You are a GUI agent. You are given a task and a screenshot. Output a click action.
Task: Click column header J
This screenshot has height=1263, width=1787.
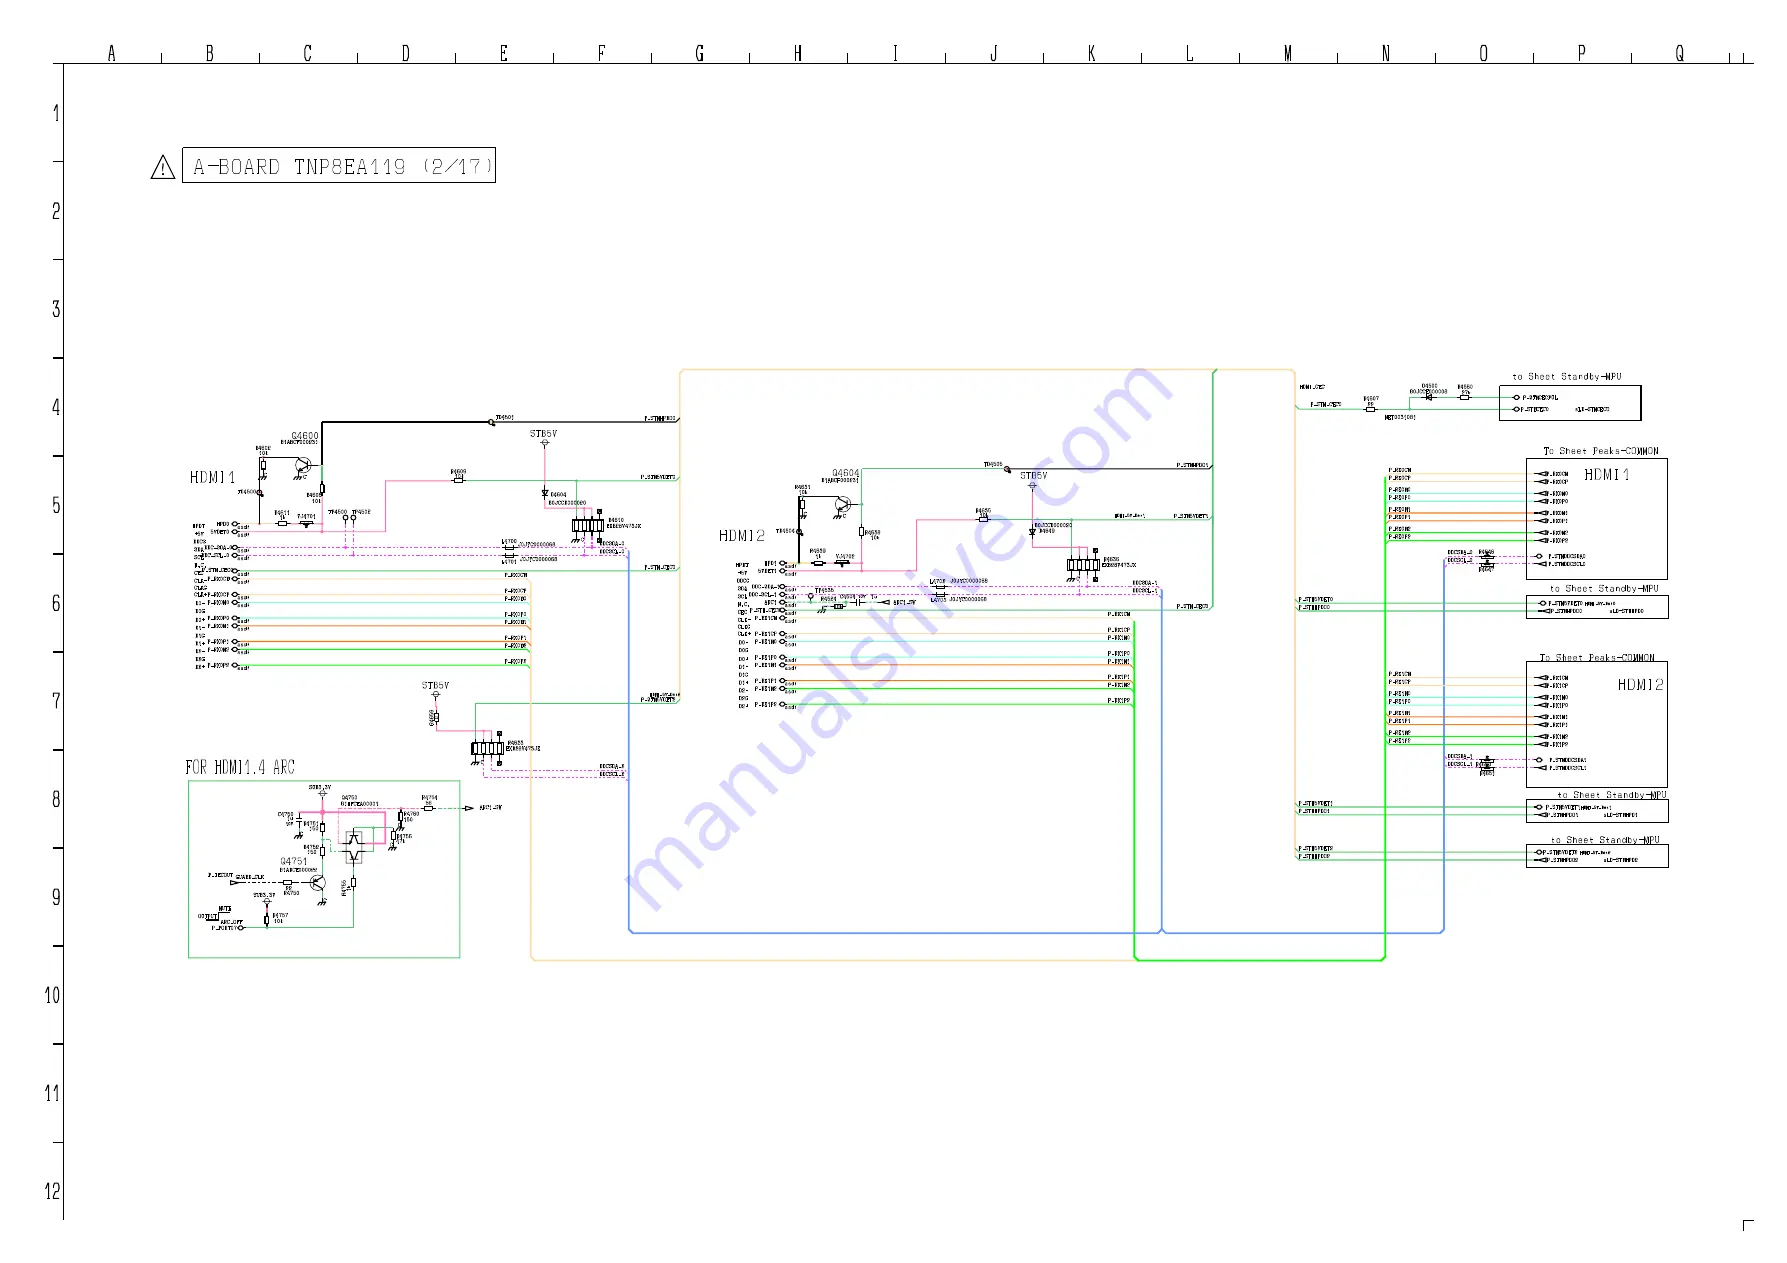click(x=994, y=53)
